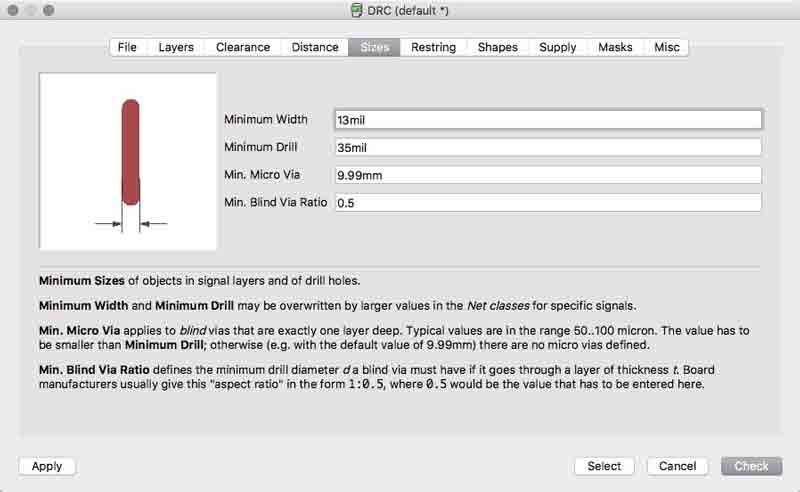800x492 pixels.
Task: Click the Apply button
Action: click(47, 466)
